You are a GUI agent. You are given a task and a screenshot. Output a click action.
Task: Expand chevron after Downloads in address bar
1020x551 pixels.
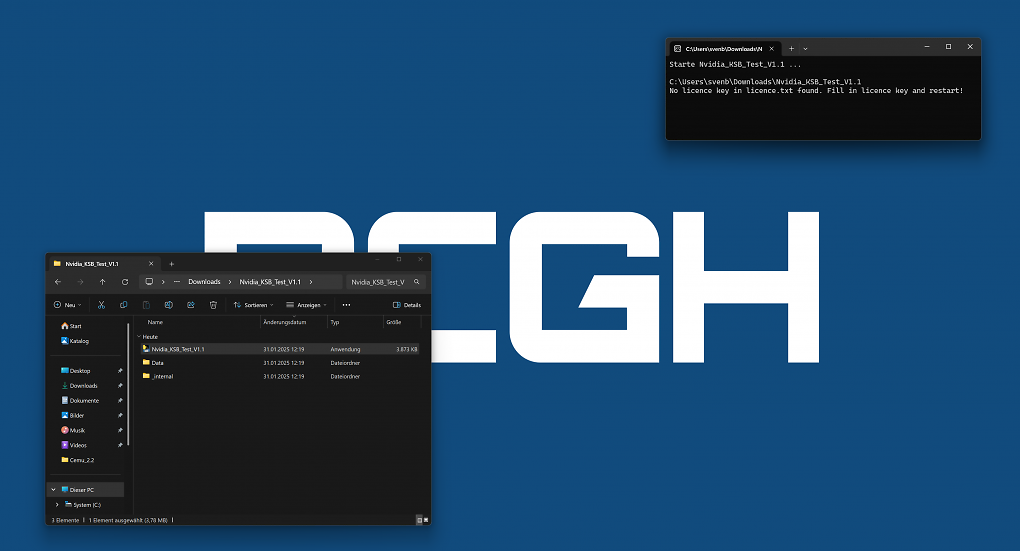point(230,282)
